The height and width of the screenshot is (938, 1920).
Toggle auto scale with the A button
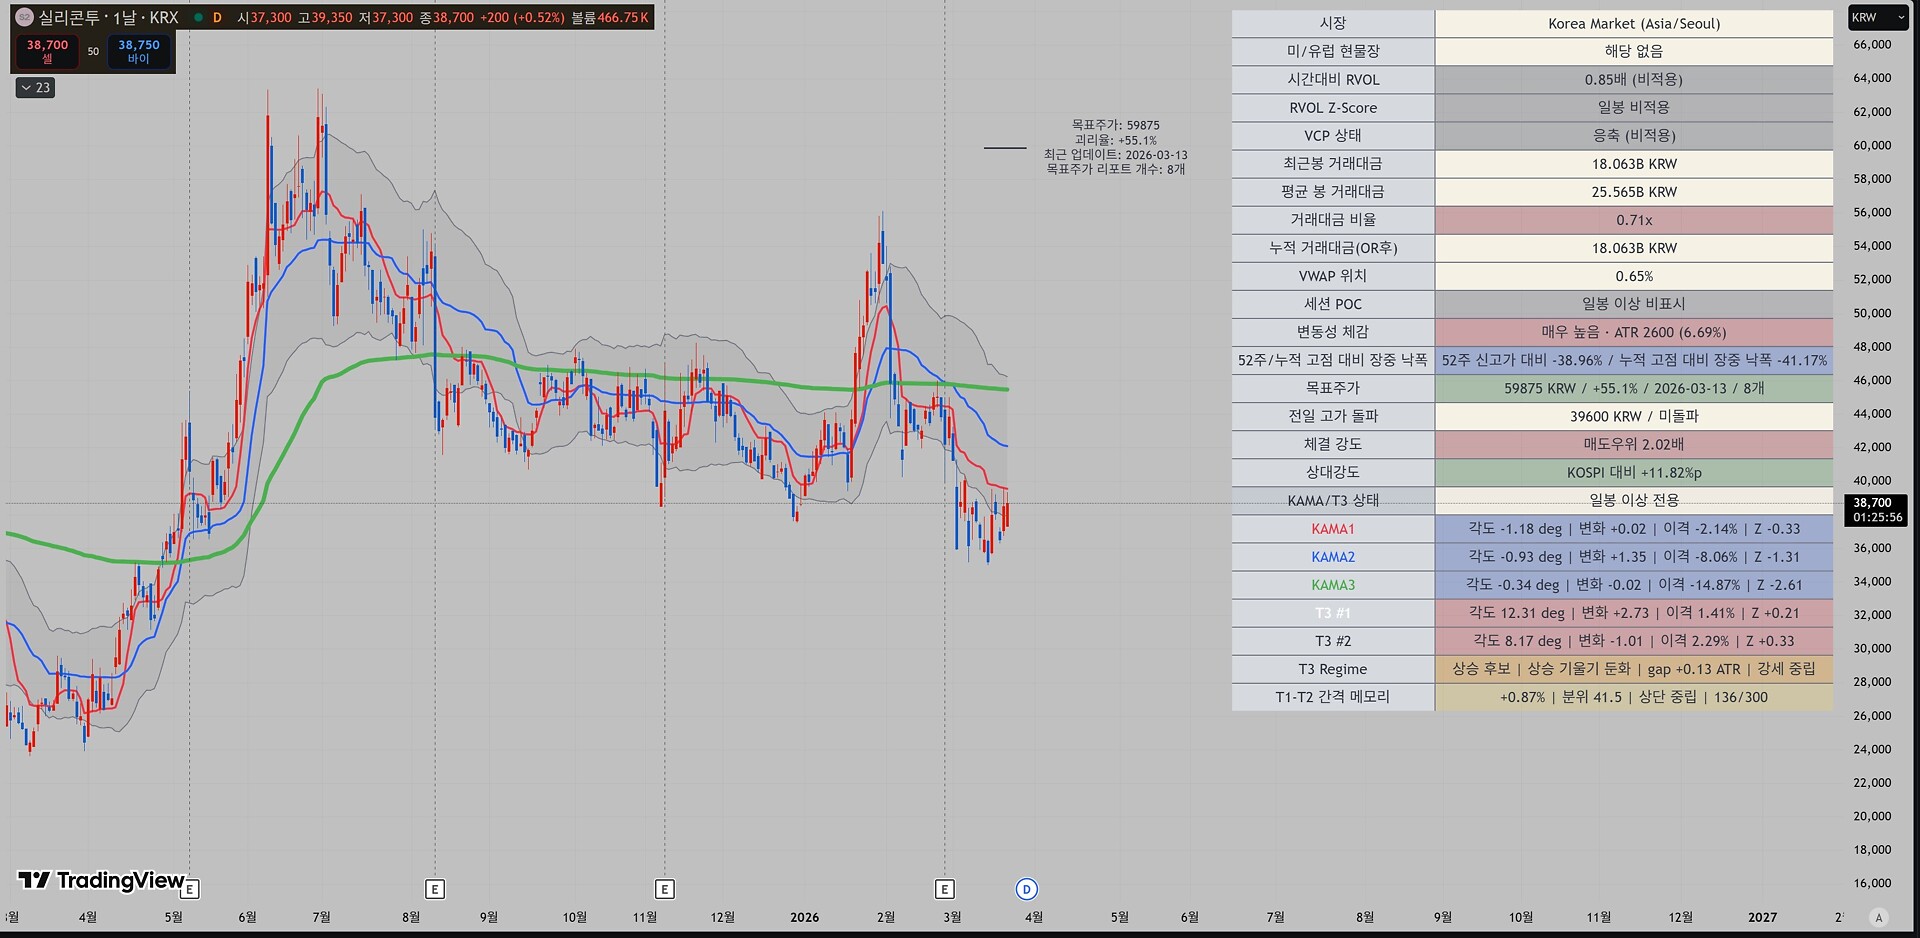pyautogui.click(x=1878, y=917)
